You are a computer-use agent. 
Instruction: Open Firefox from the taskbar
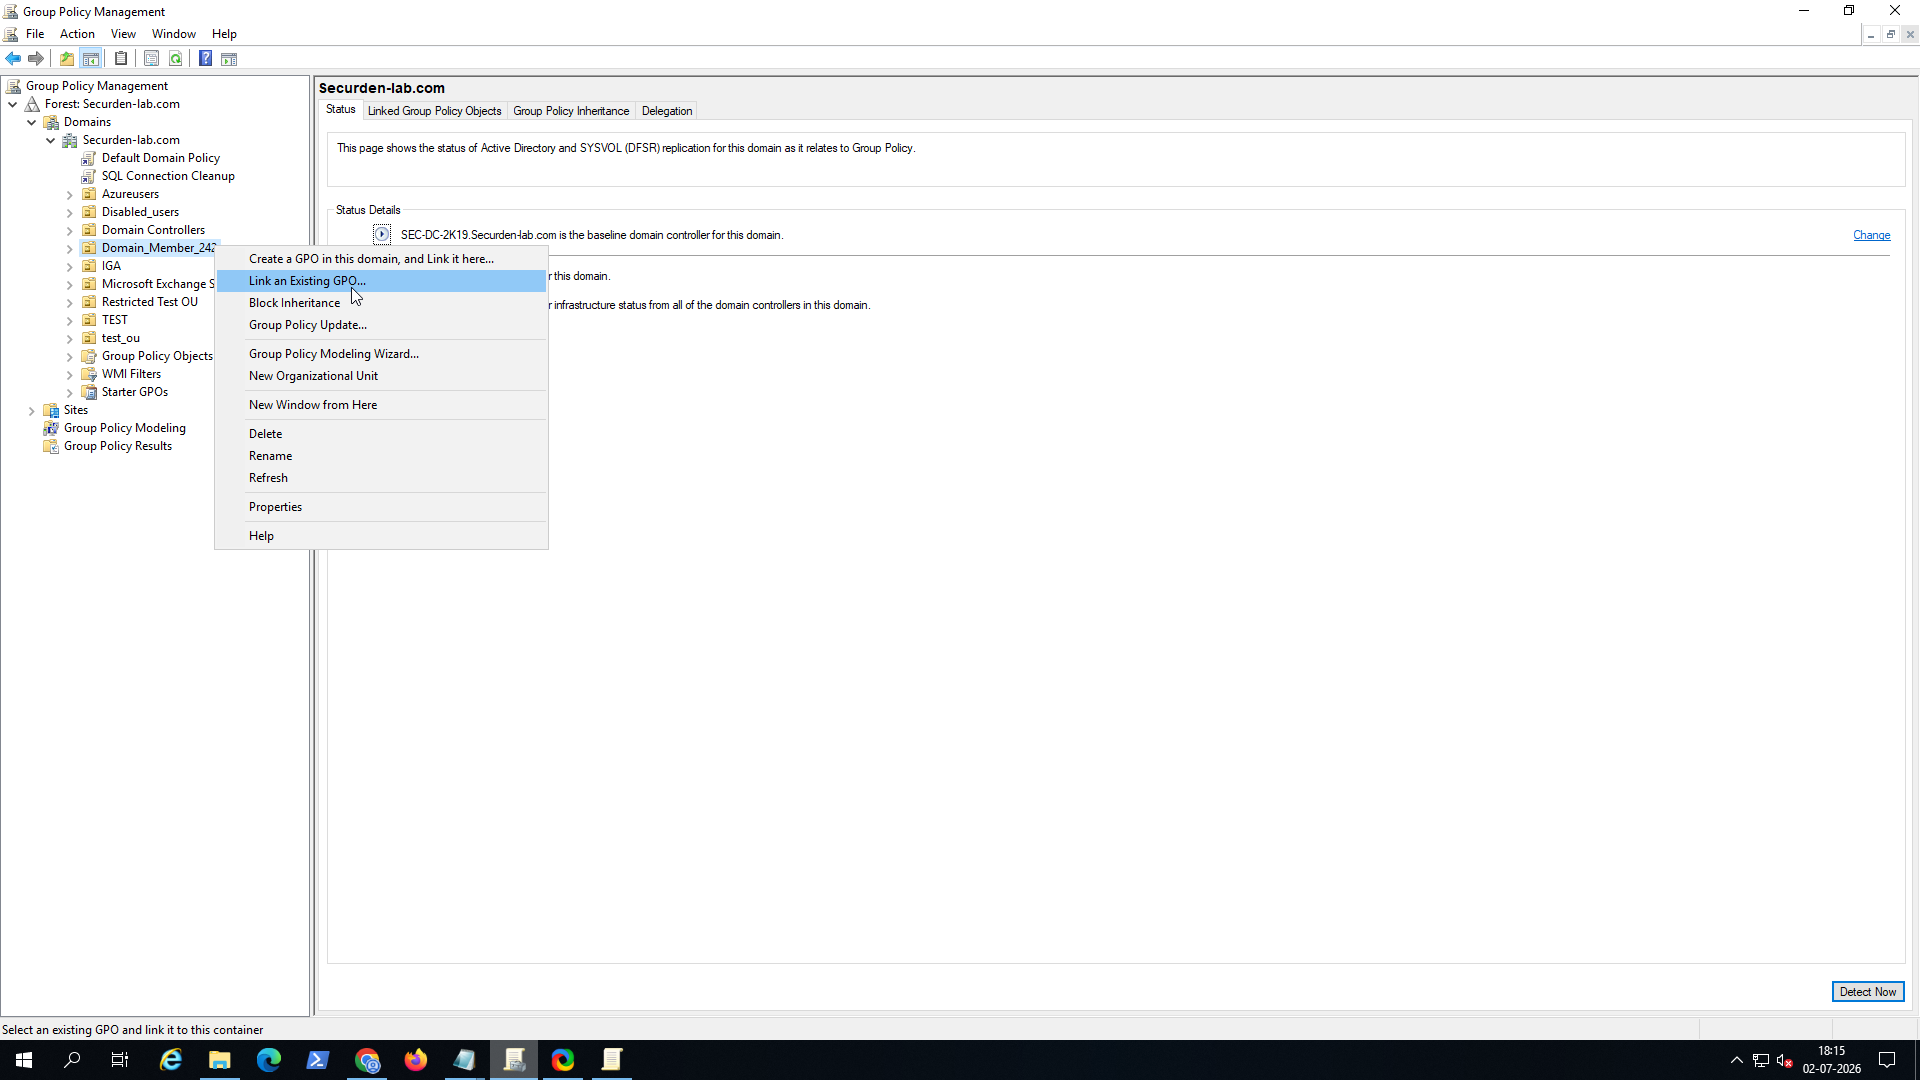pos(416,1060)
